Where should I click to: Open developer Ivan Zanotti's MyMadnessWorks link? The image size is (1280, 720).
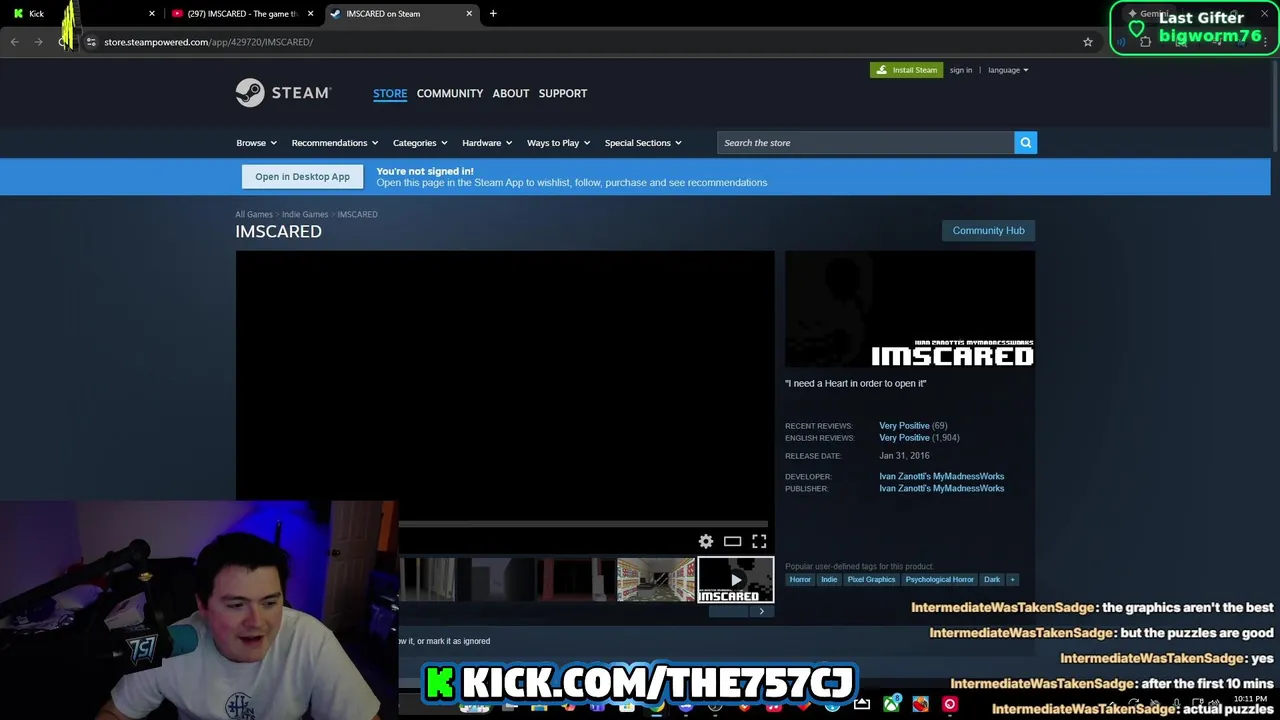tap(941, 476)
